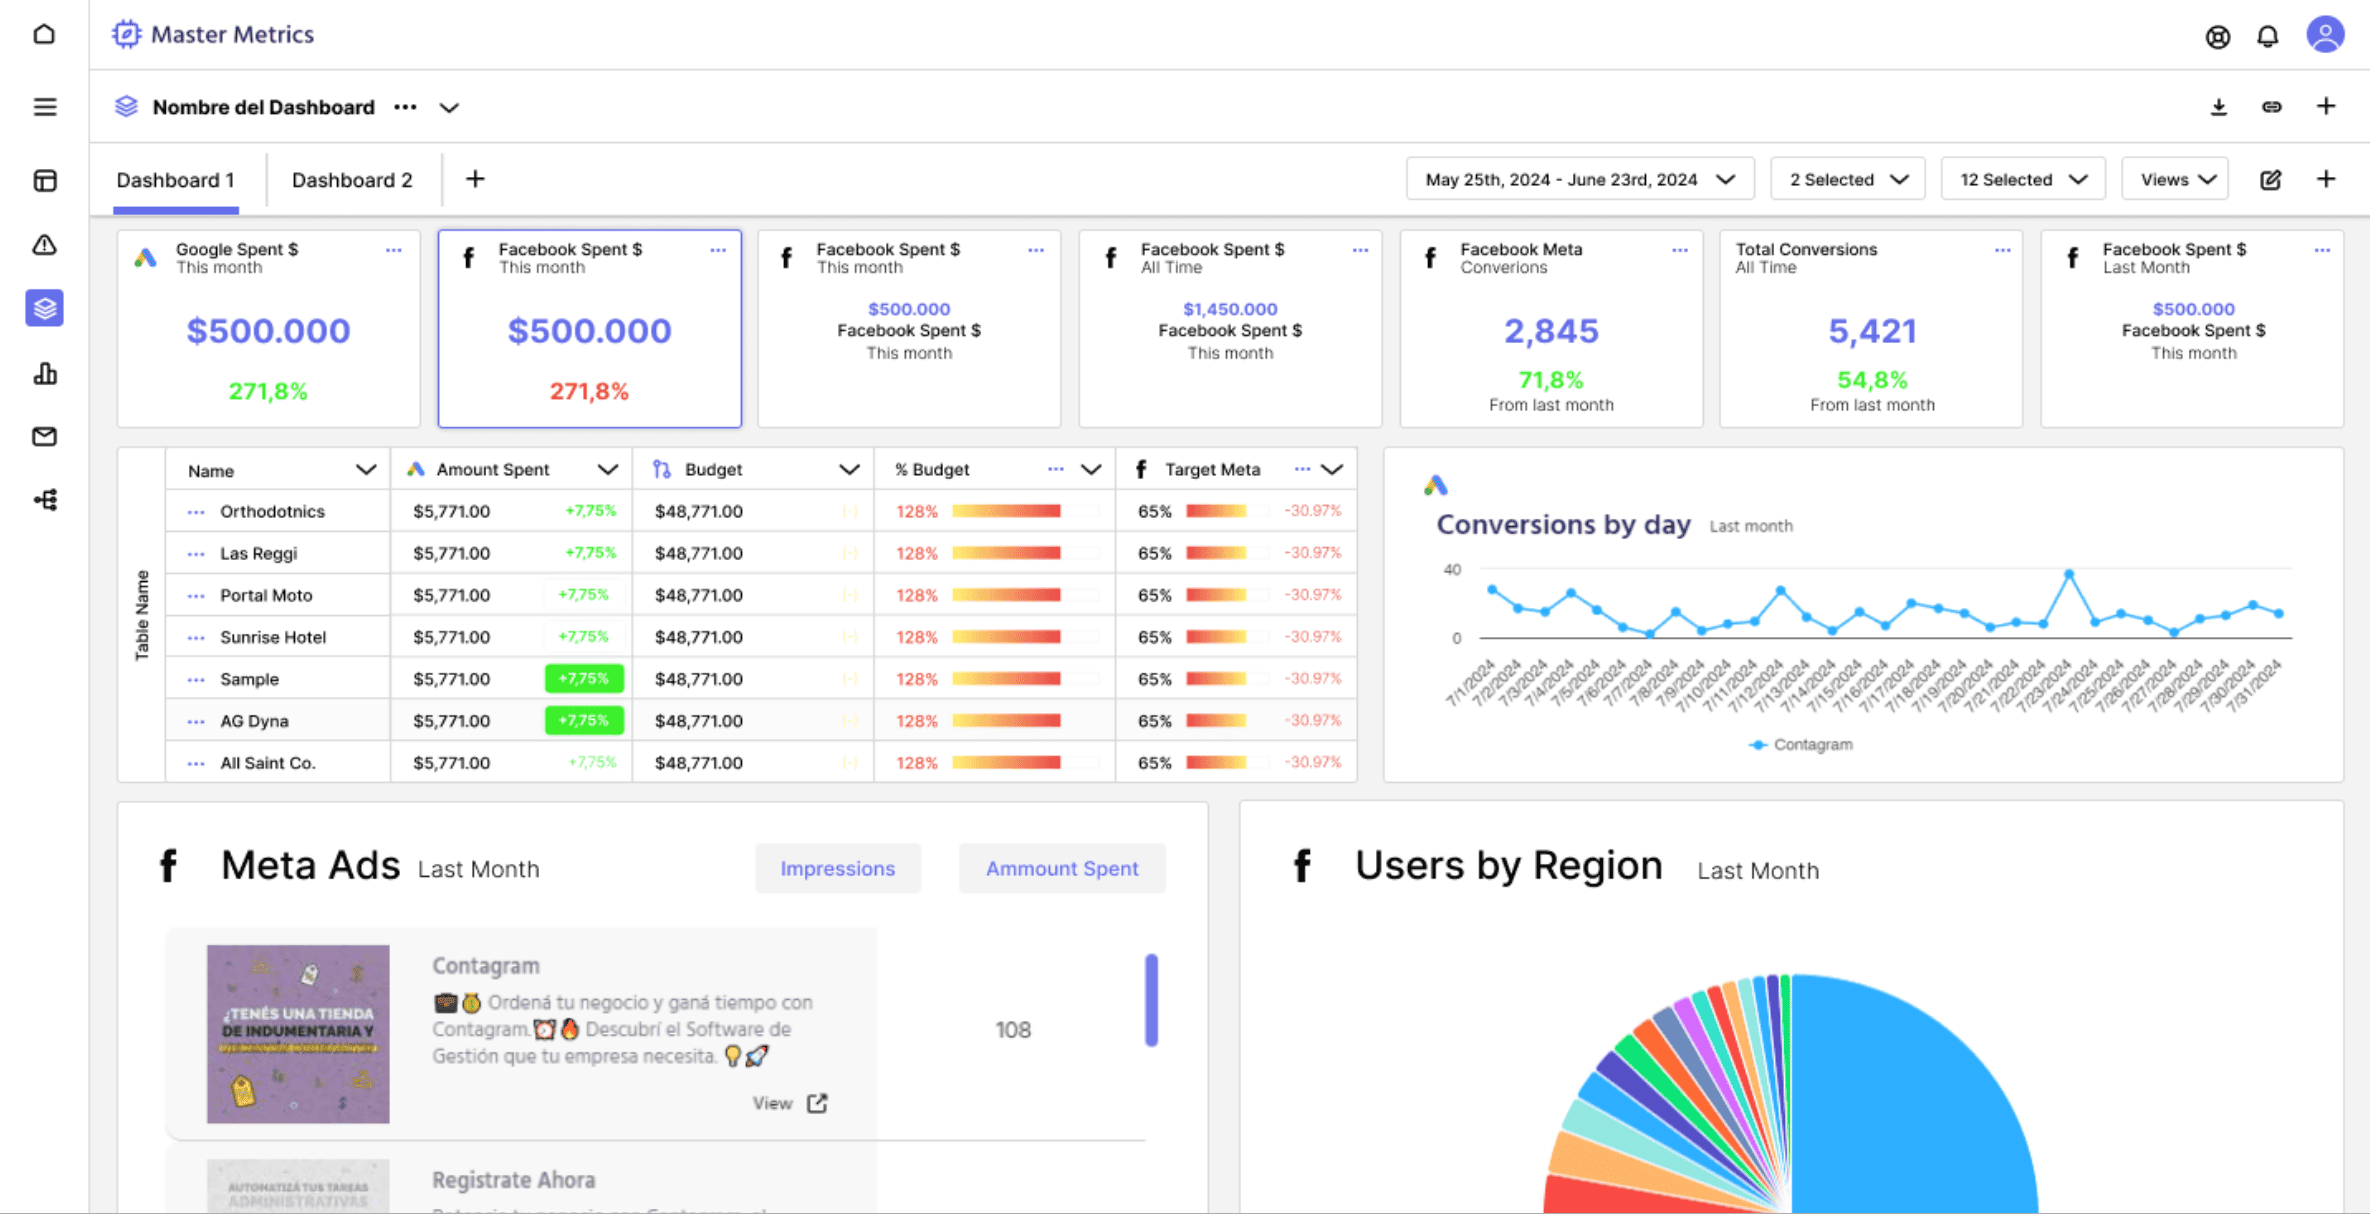The height and width of the screenshot is (1214, 2370).
Task: Switch Meta Ads to Impressions
Action: (838, 868)
